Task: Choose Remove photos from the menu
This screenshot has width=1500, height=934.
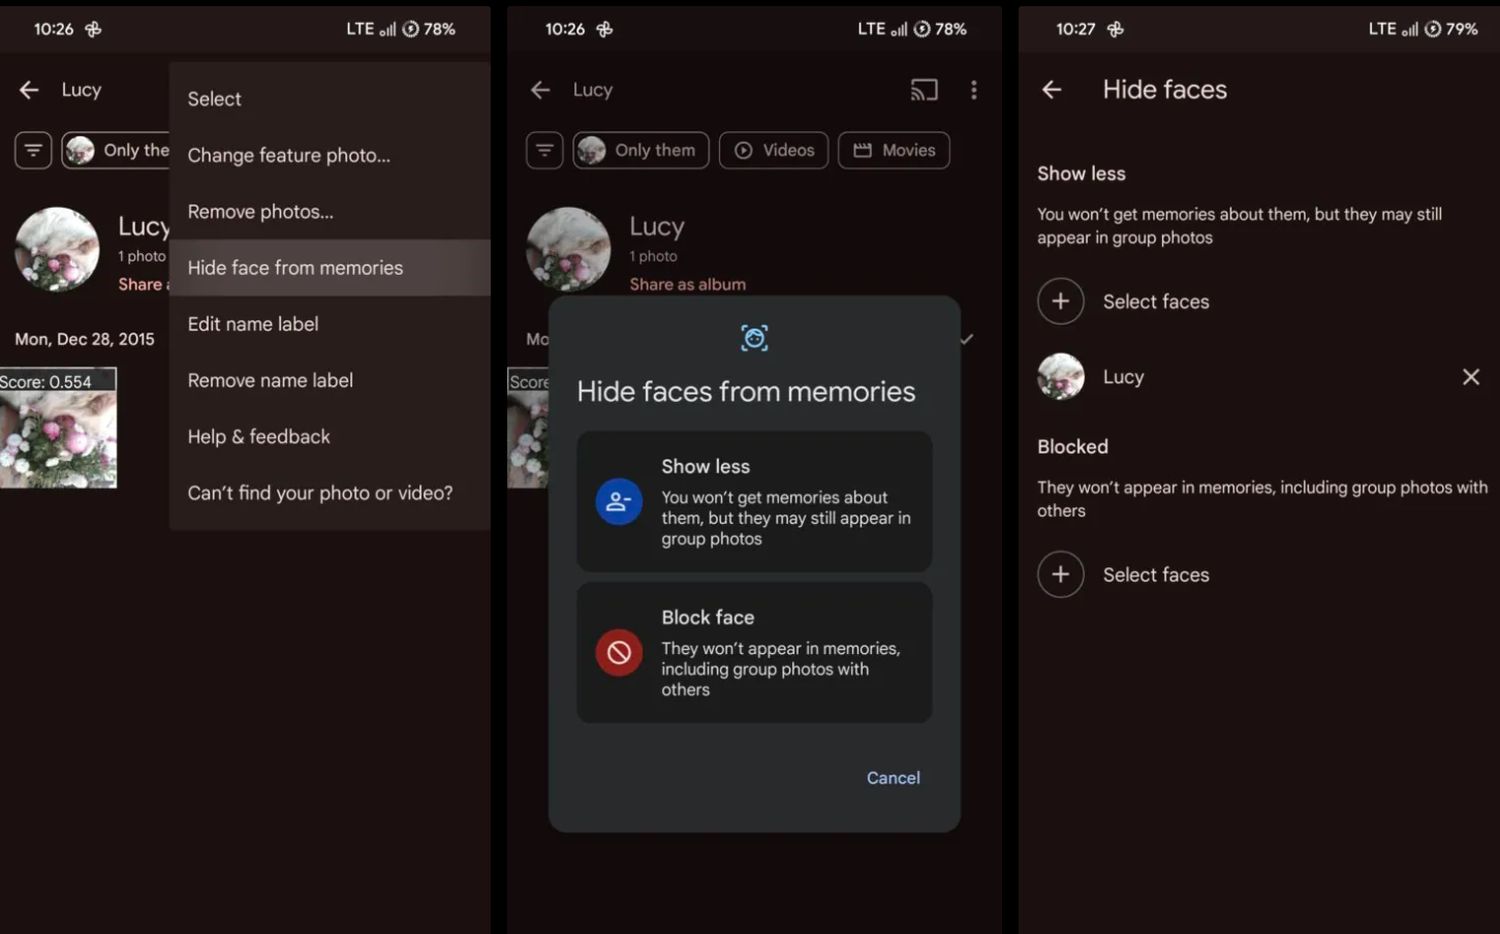Action: point(260,212)
